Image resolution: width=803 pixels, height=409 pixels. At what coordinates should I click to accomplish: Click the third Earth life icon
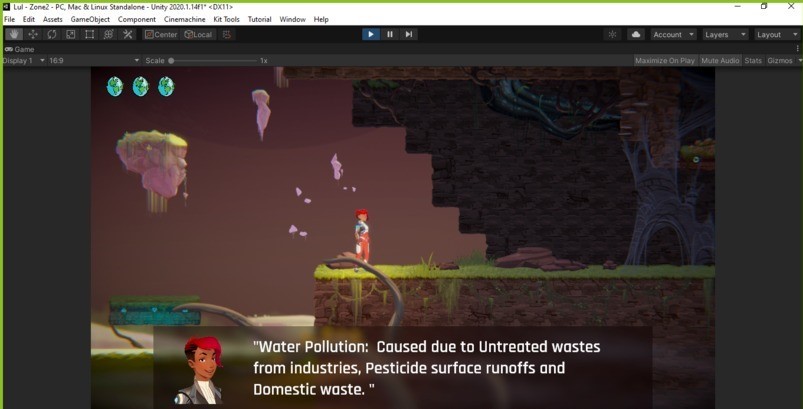click(x=166, y=86)
